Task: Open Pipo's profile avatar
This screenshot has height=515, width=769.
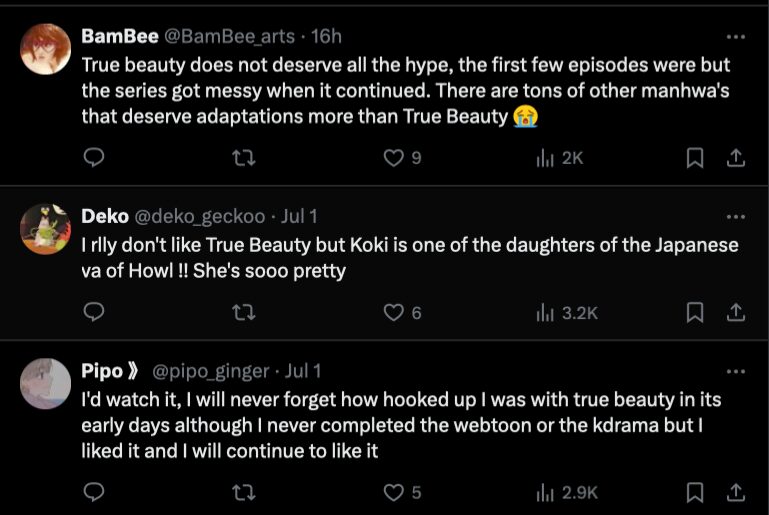Action: click(x=46, y=383)
